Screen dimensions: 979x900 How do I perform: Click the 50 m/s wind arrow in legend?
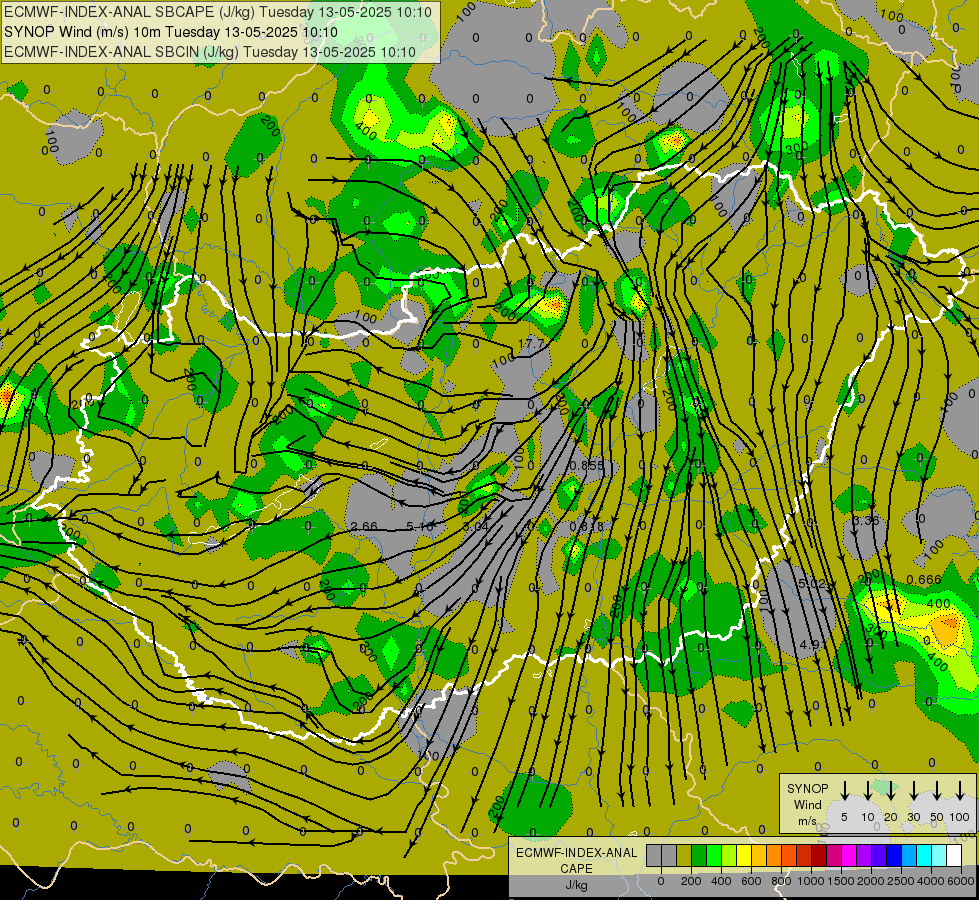click(x=937, y=791)
